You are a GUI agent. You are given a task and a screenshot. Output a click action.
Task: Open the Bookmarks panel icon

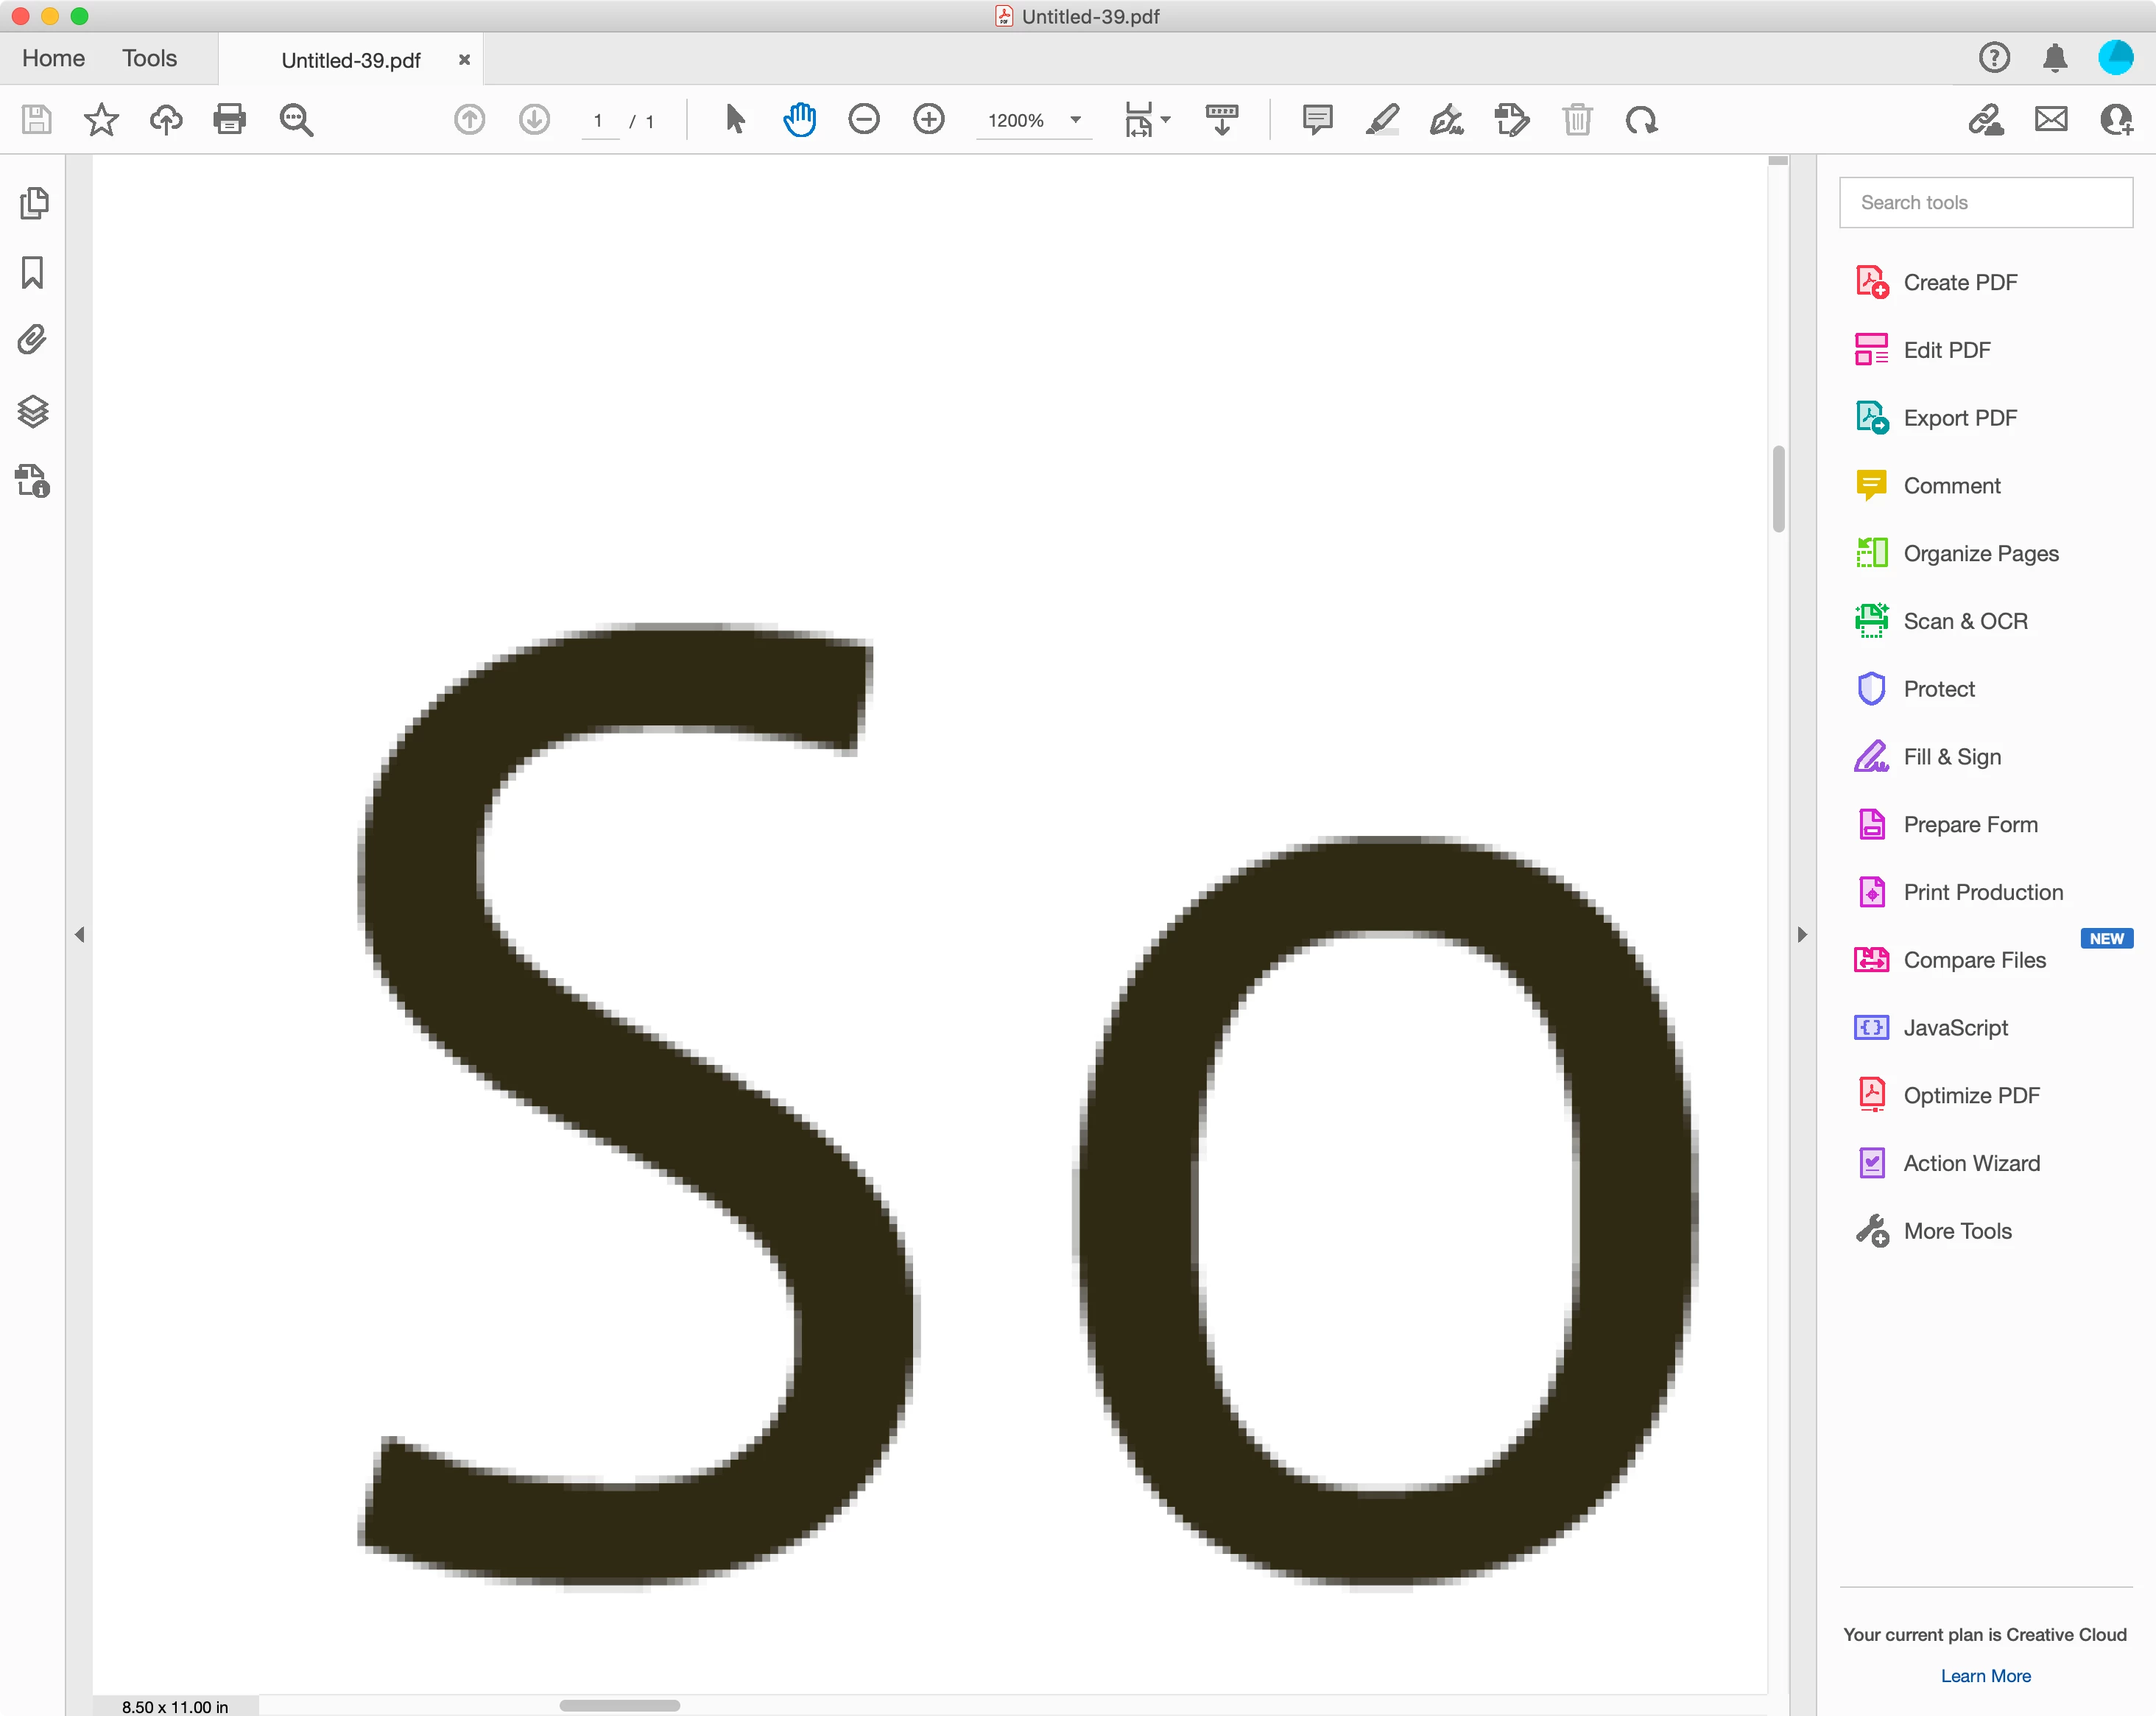33,272
